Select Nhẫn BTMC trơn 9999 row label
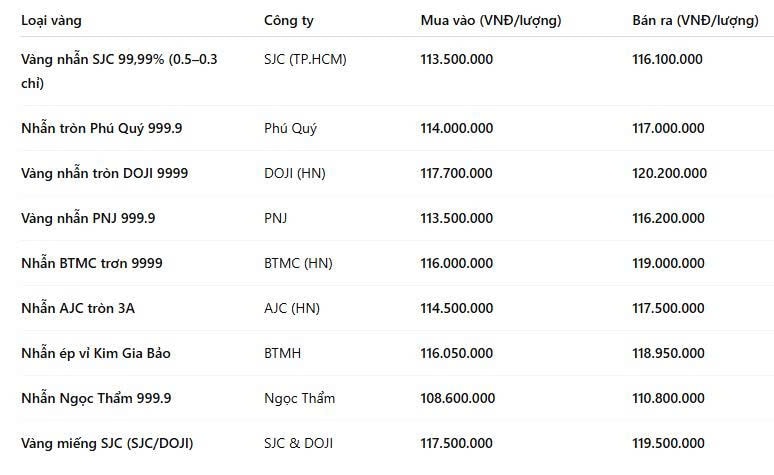Viewport: 774px width, 475px height. [92, 263]
